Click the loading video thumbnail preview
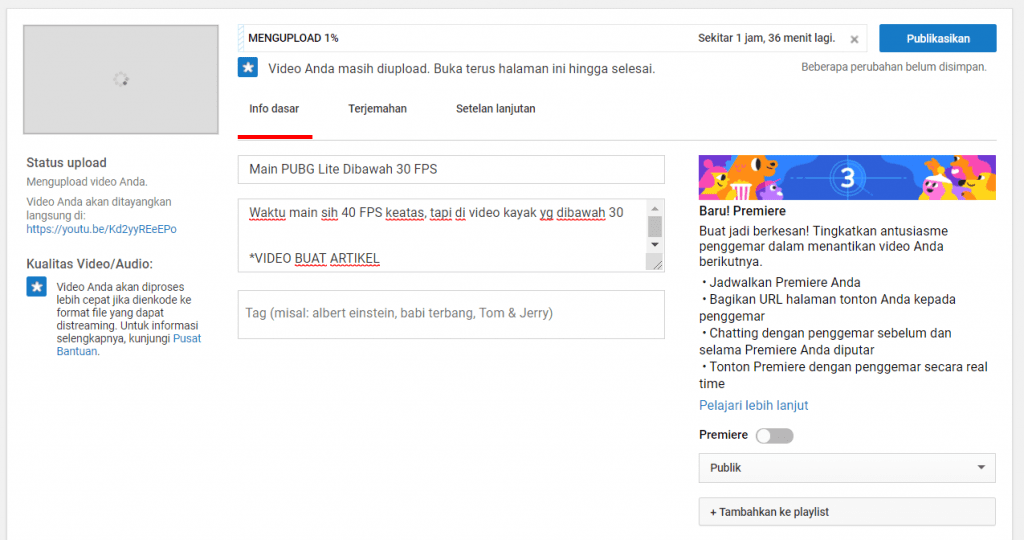The width and height of the screenshot is (1024, 540). 121,80
